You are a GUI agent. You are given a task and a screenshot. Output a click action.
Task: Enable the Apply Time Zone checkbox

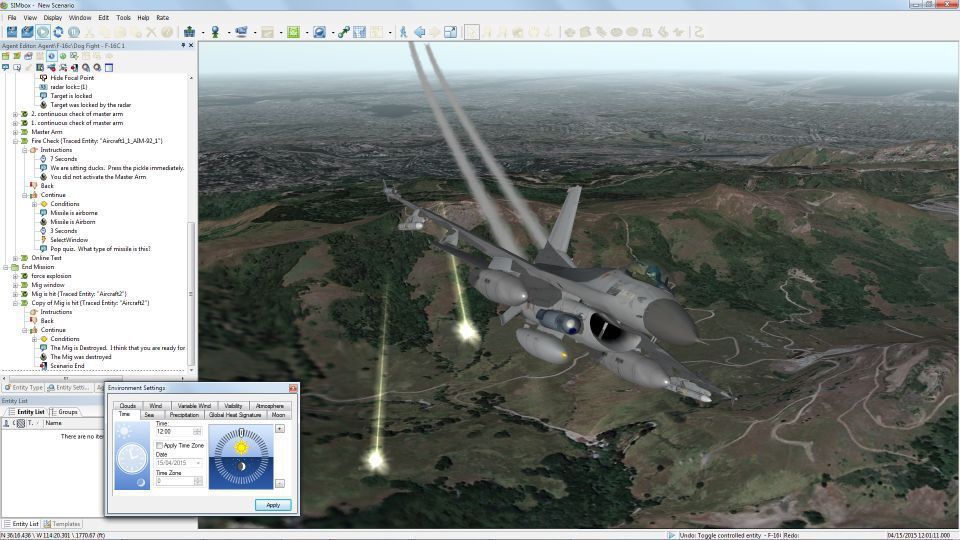pos(160,445)
